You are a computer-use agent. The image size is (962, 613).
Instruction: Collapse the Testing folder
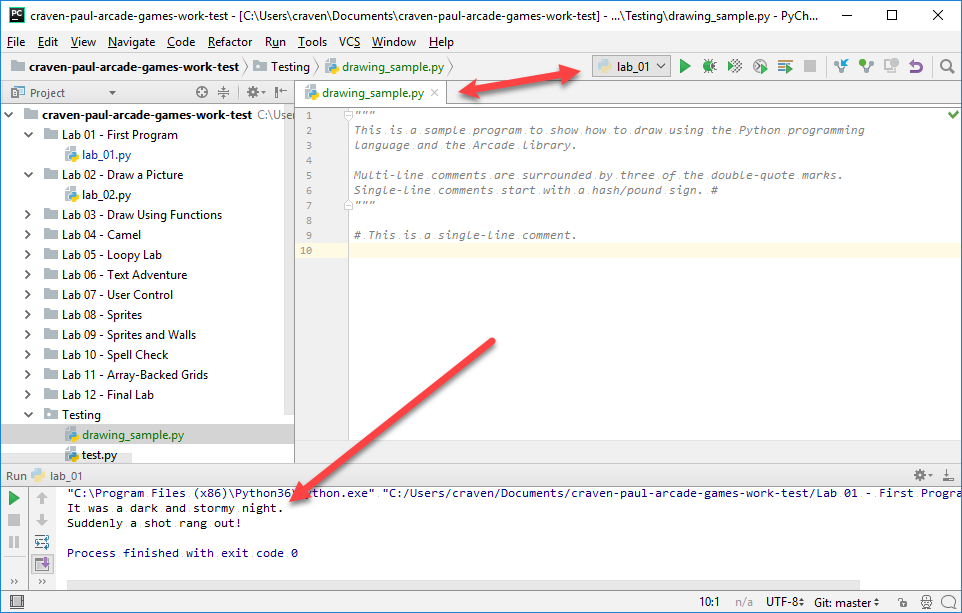pyautogui.click(x=28, y=415)
